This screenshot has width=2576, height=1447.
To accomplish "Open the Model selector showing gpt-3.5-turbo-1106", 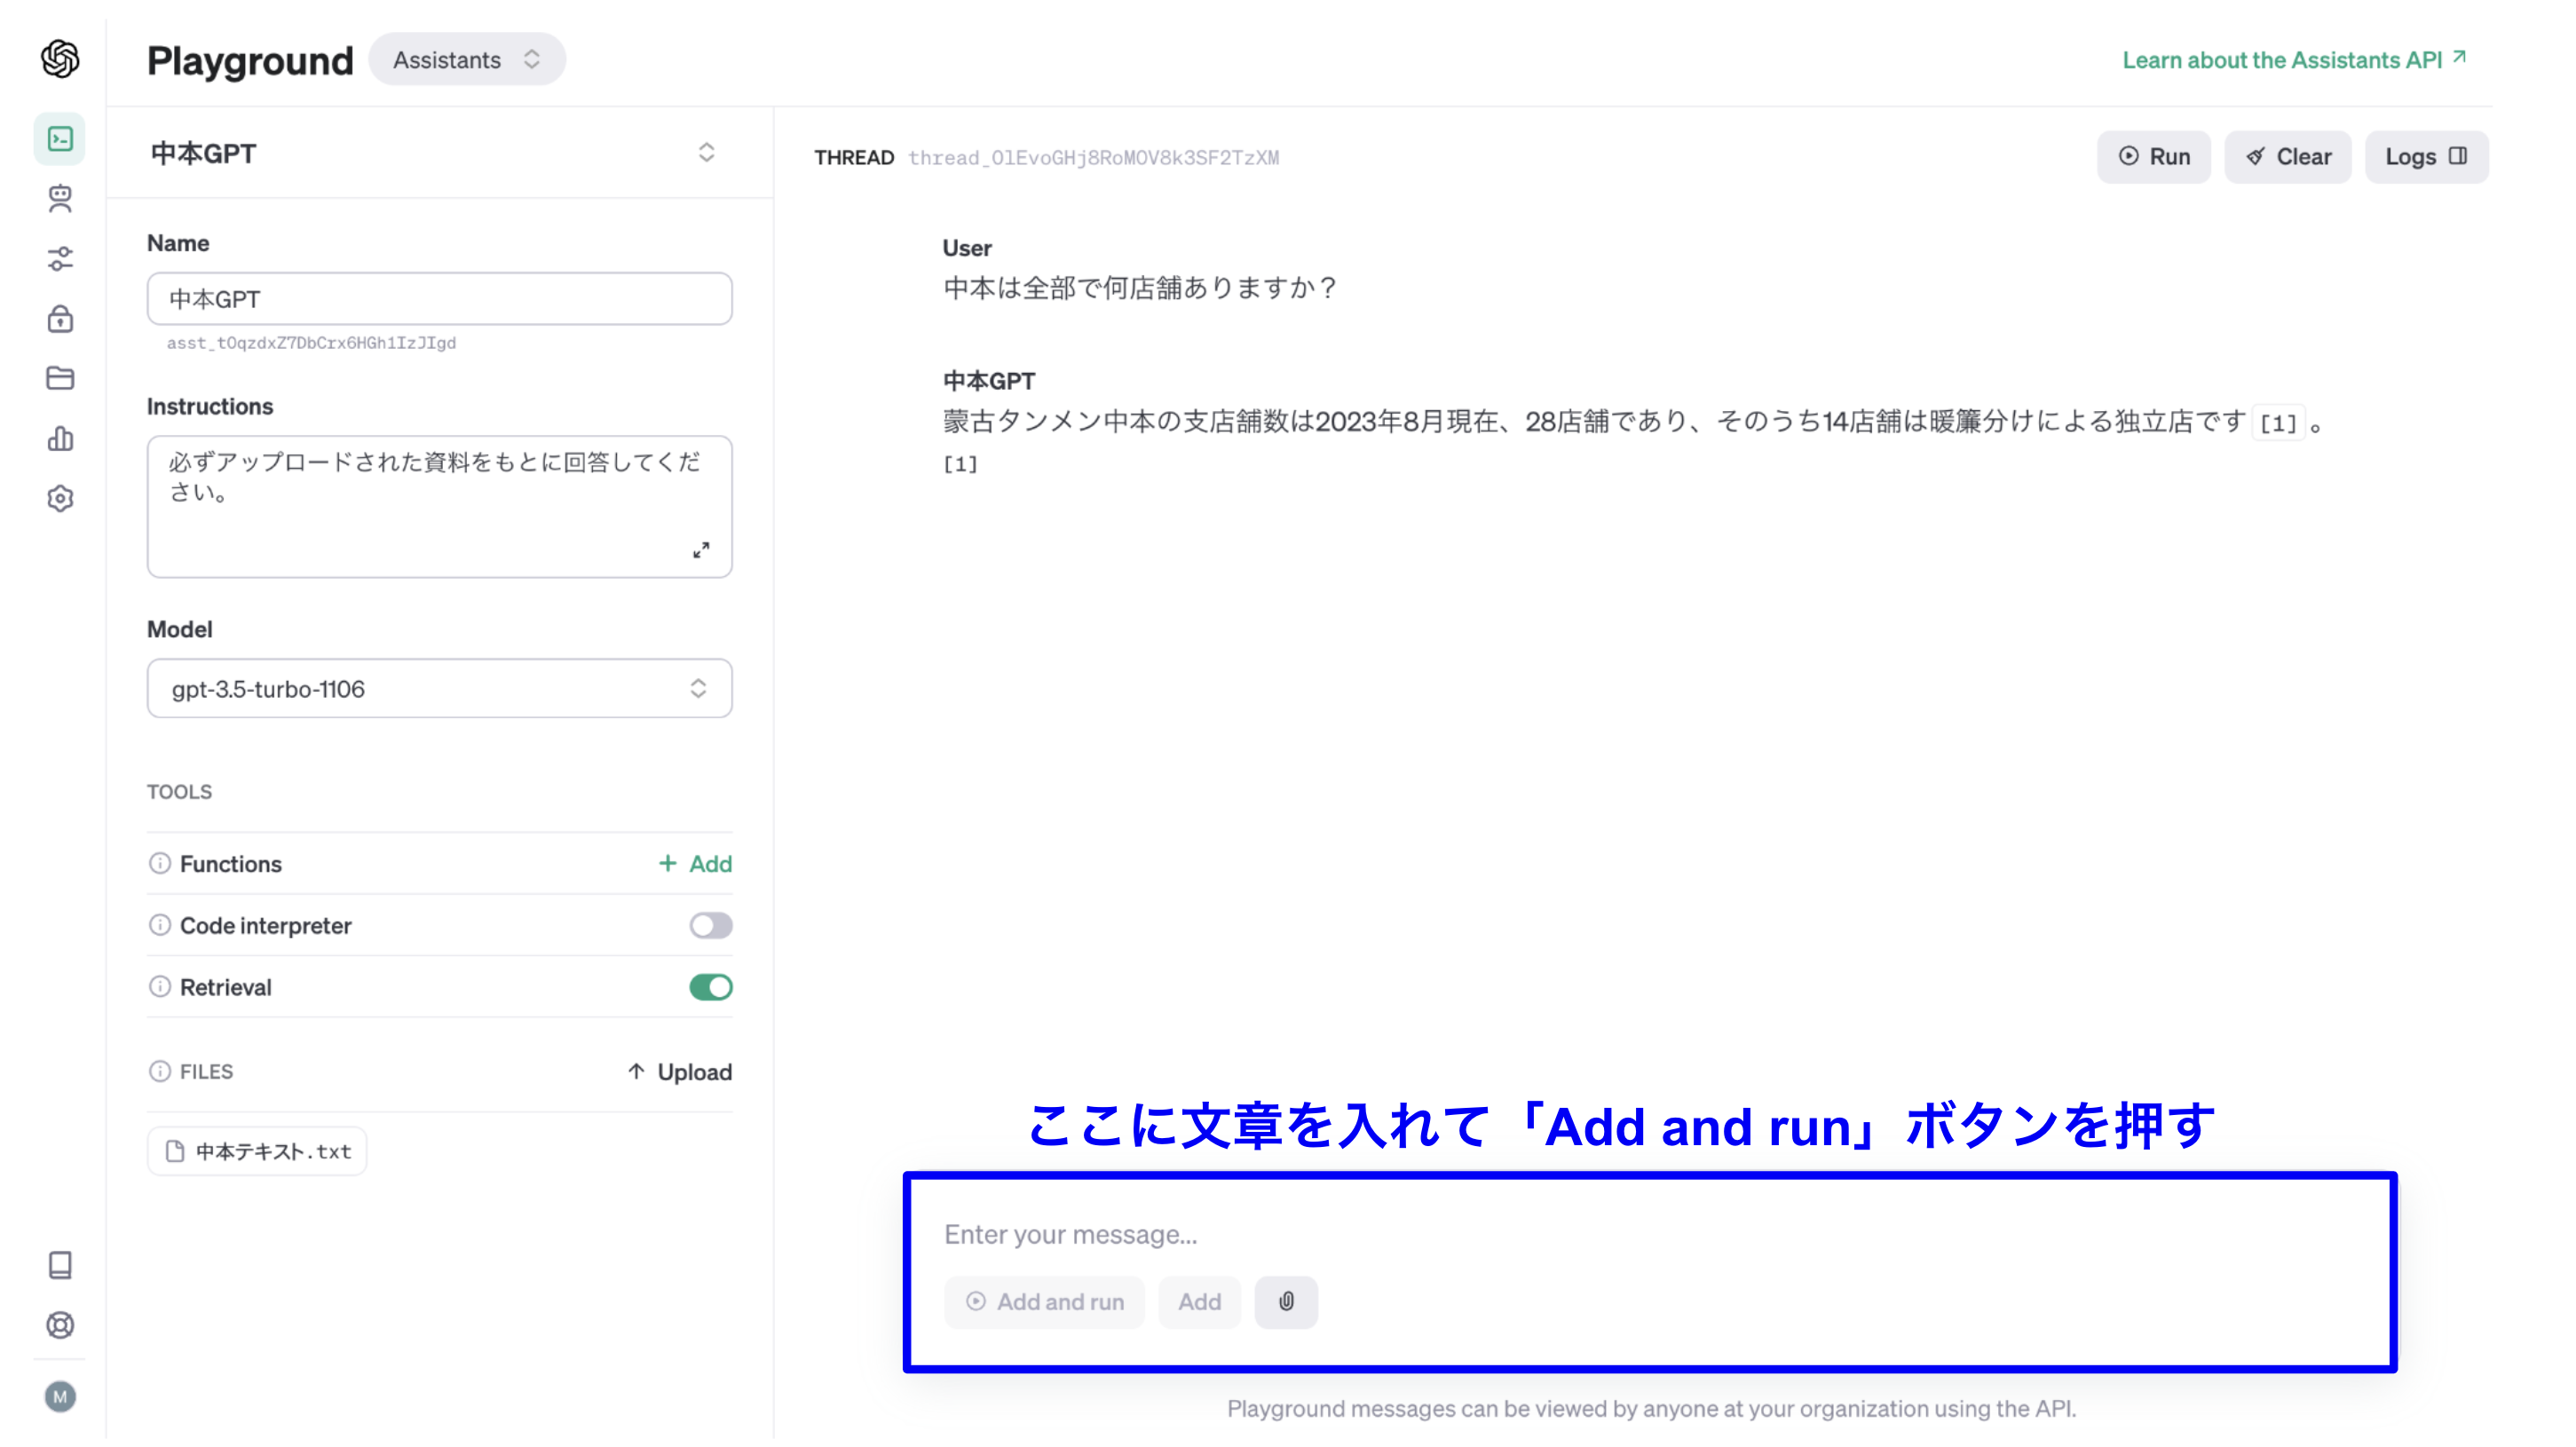I will click(x=439, y=688).
